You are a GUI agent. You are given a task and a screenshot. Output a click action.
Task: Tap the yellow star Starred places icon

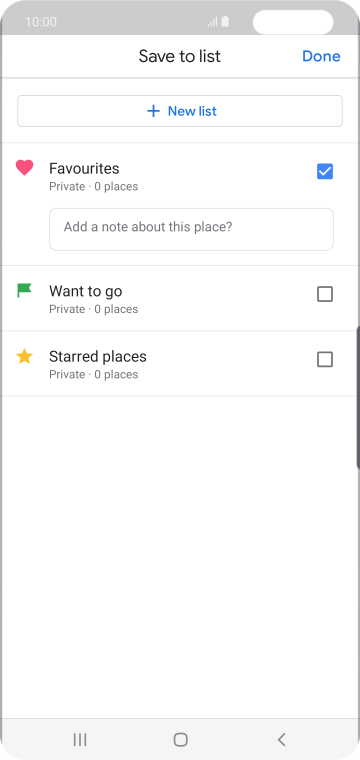[x=24, y=356]
